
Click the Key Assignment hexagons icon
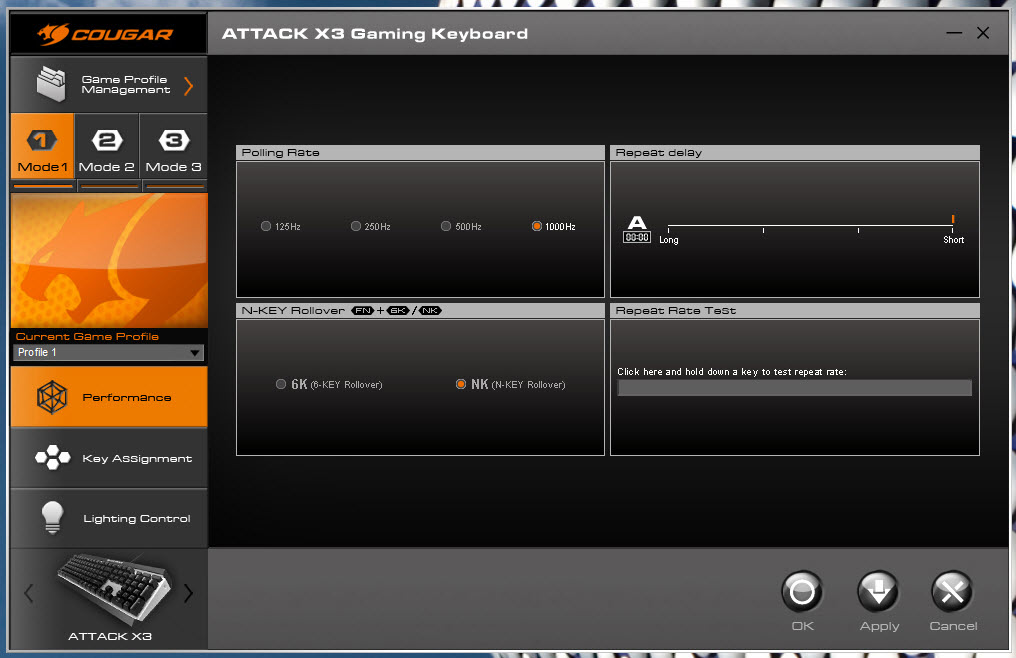52,457
